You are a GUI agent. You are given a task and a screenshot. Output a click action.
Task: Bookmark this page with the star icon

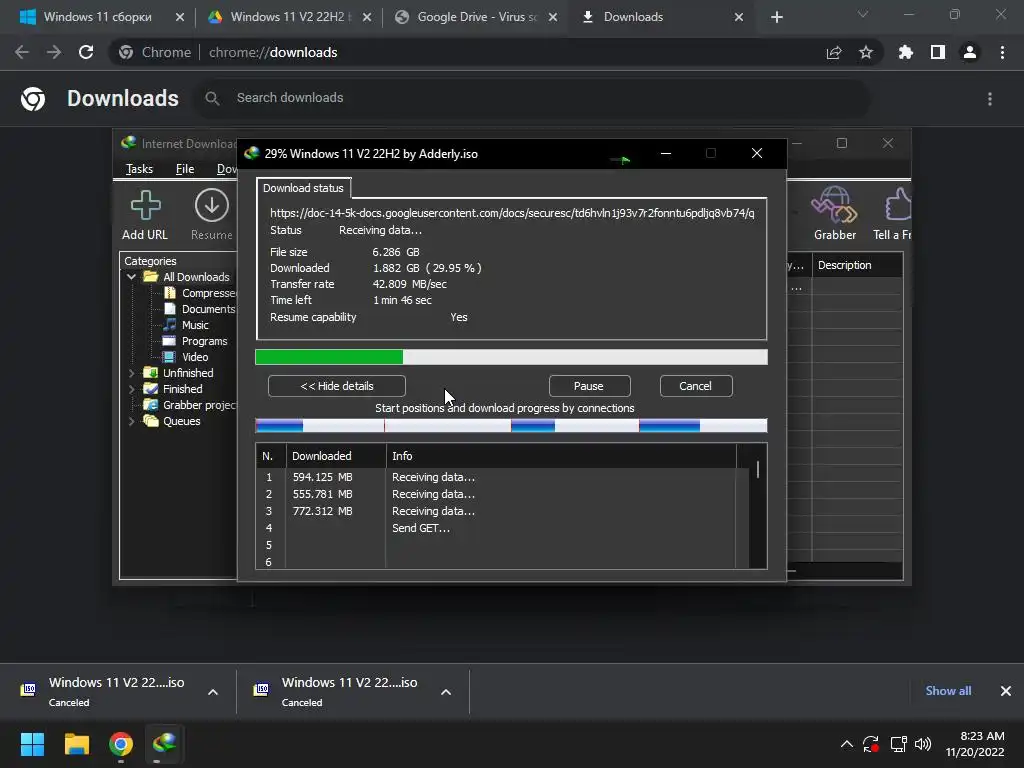866,52
